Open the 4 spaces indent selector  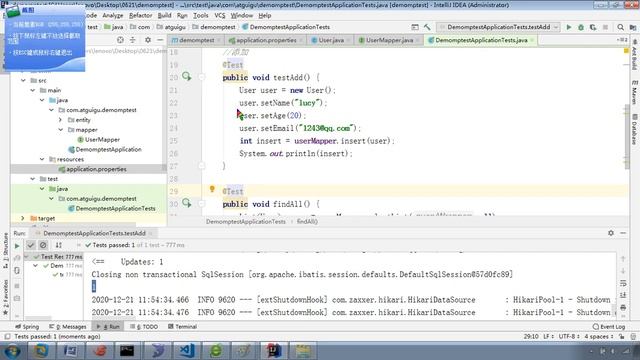pyautogui.click(x=599, y=336)
